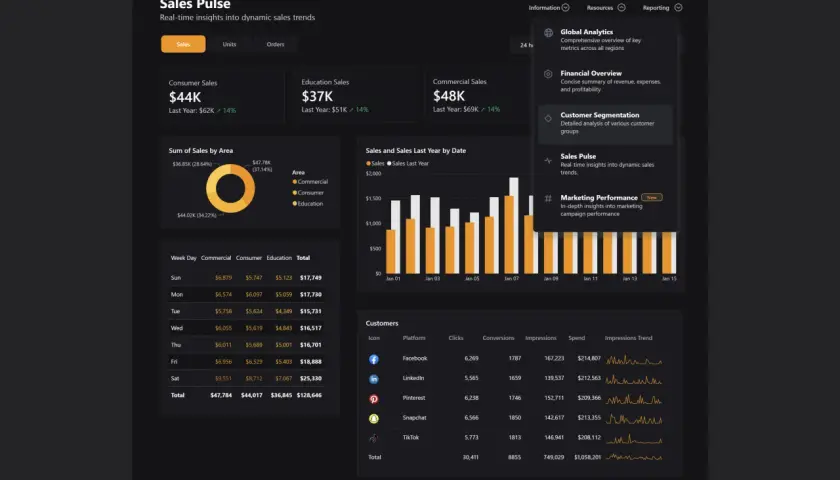Choose Customer Segmentation from the menu

(x=605, y=124)
